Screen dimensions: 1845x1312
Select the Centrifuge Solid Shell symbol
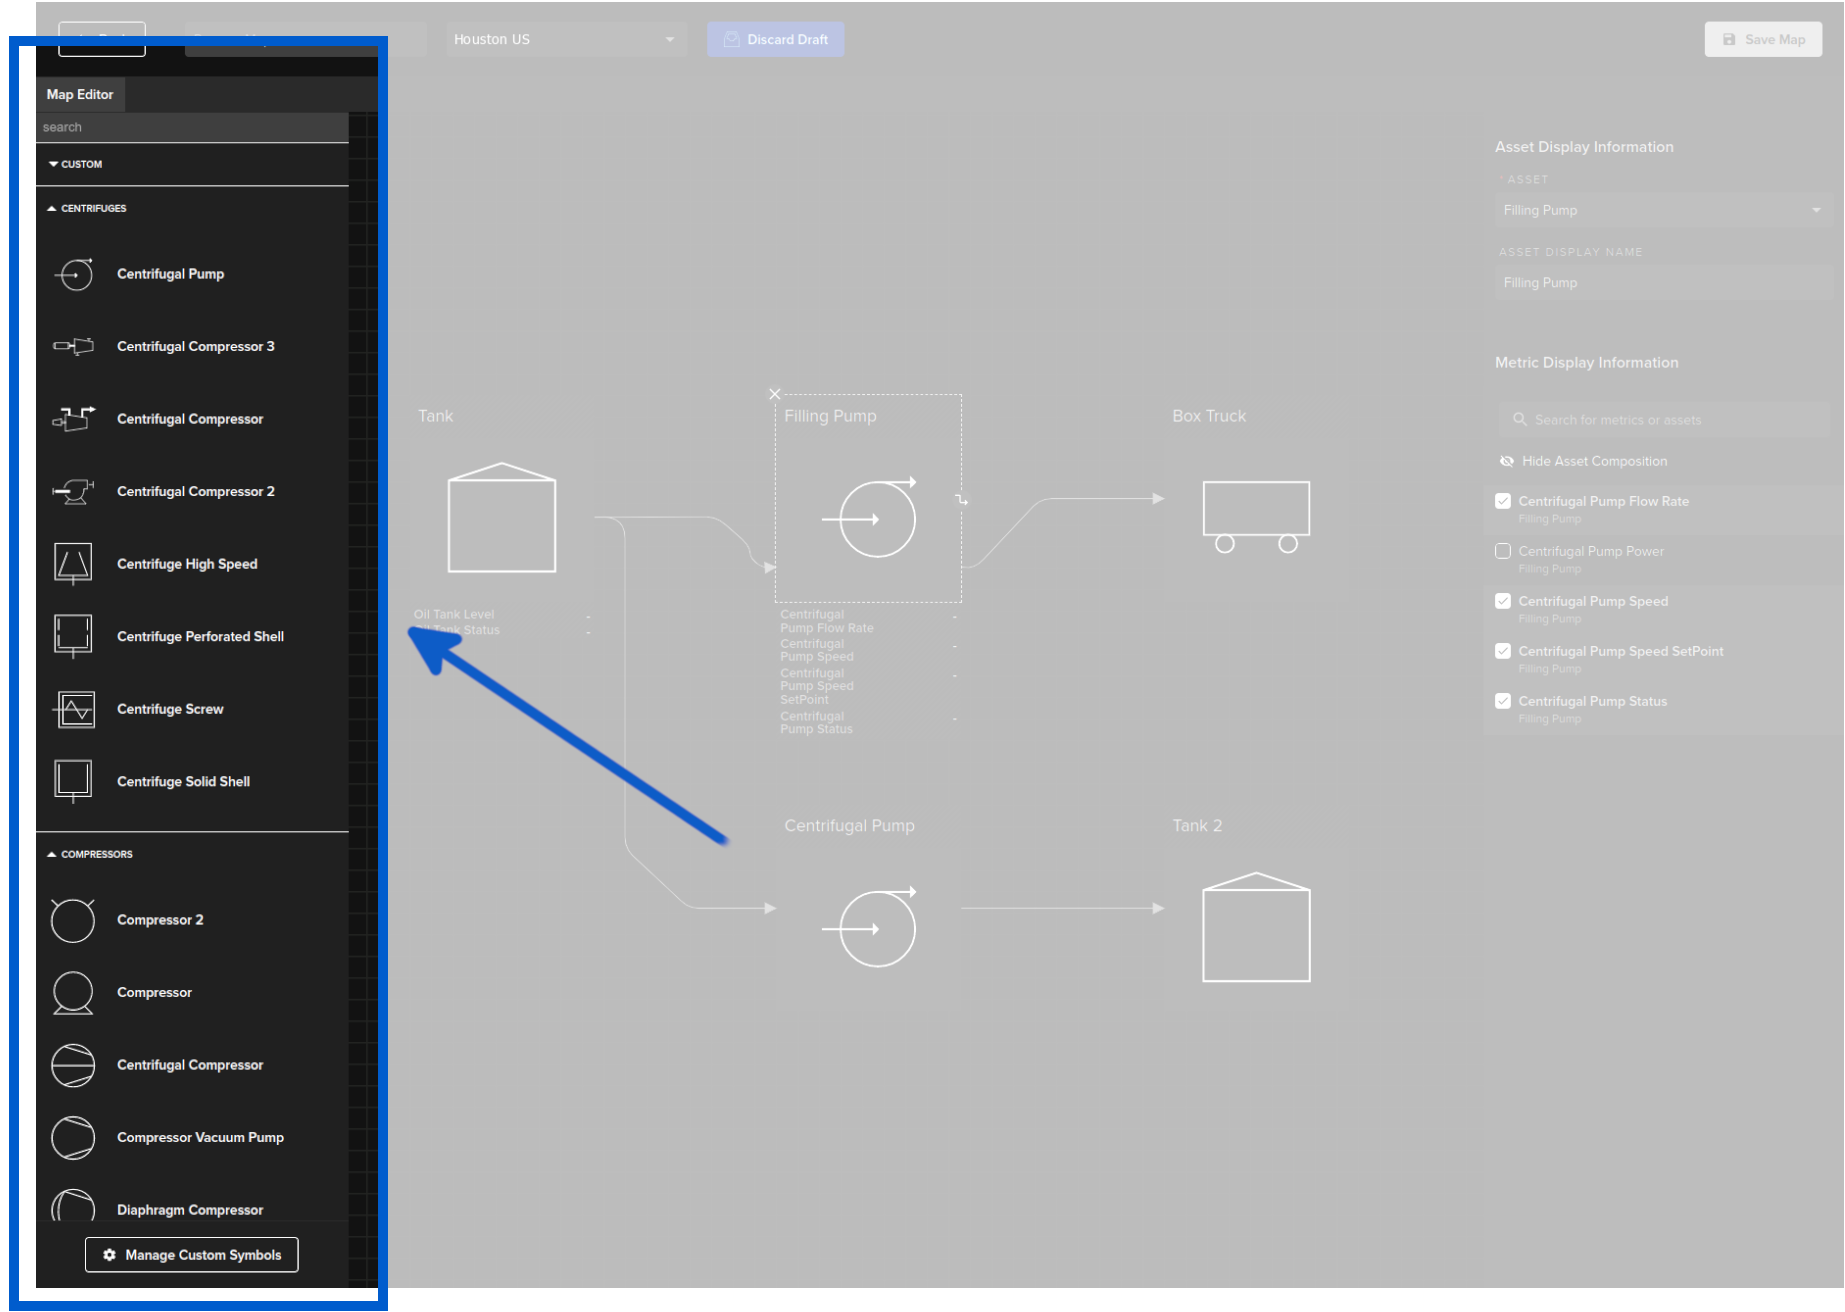(183, 781)
